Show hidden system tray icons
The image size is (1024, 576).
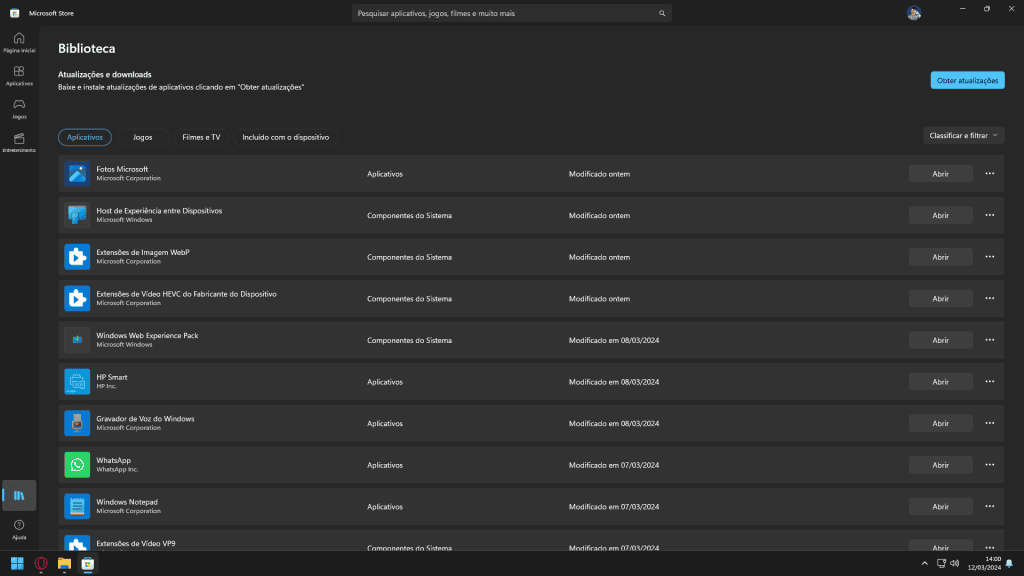[924, 564]
